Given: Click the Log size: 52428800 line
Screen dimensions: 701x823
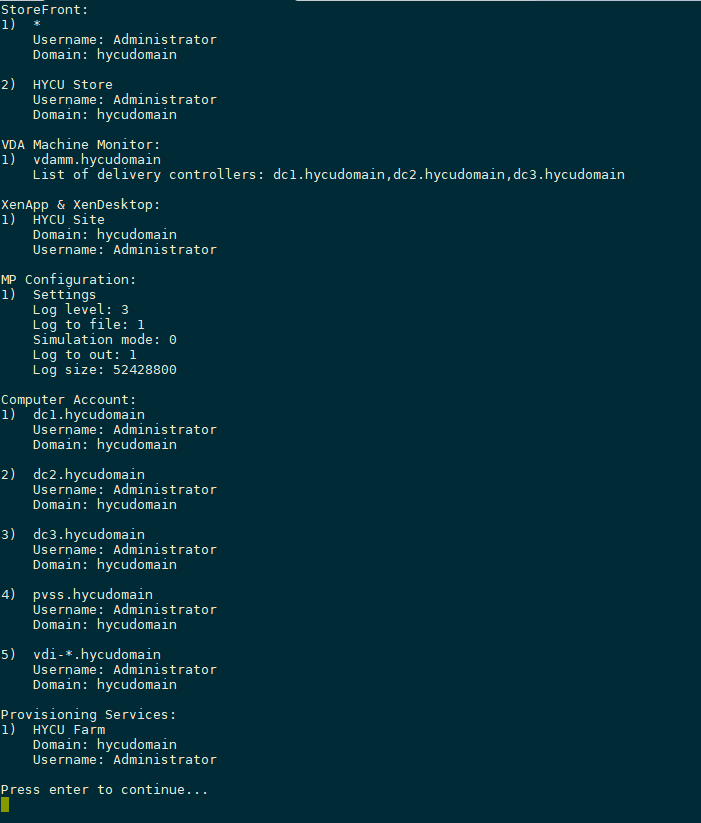Looking at the screenshot, I should click(104, 369).
